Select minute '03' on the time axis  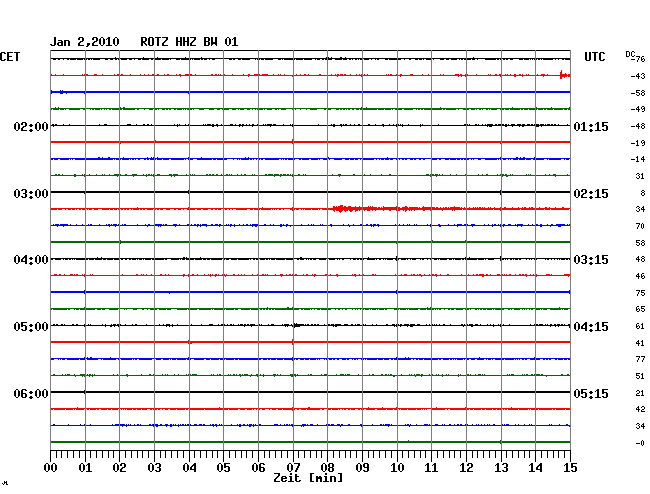click(x=154, y=467)
